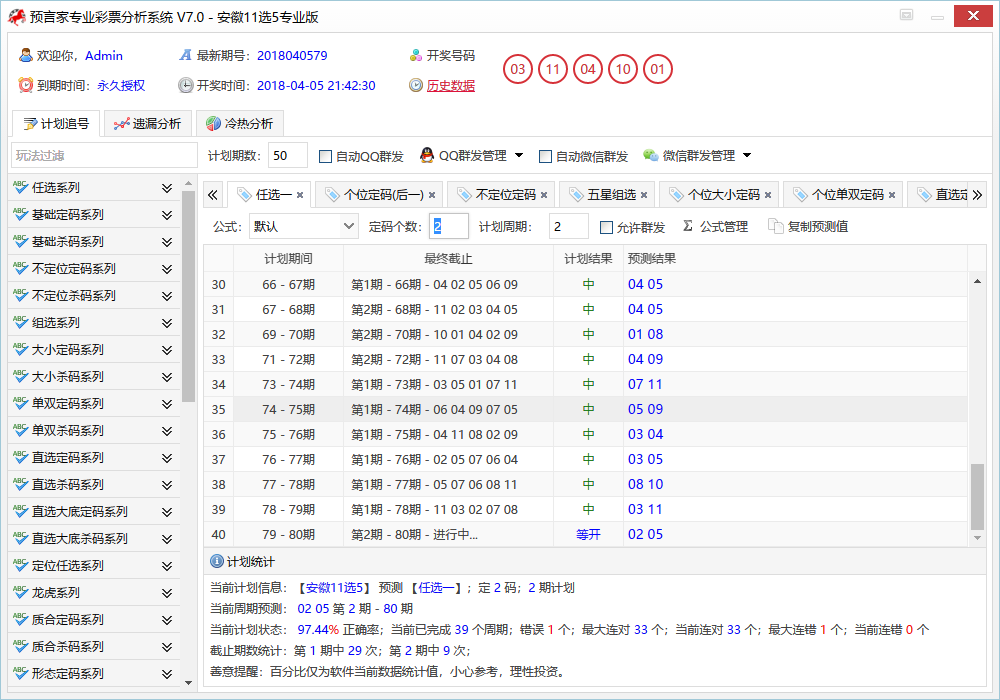Viewport: 1000px width, 700px height.
Task: Click the red ball number 01
Action: [x=658, y=69]
